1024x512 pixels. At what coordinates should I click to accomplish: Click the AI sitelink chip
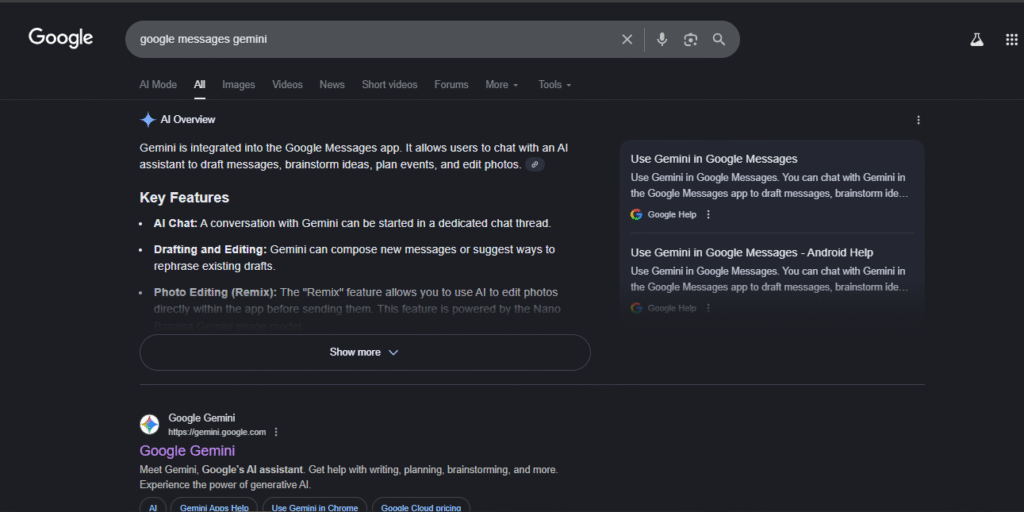pyautogui.click(x=153, y=507)
